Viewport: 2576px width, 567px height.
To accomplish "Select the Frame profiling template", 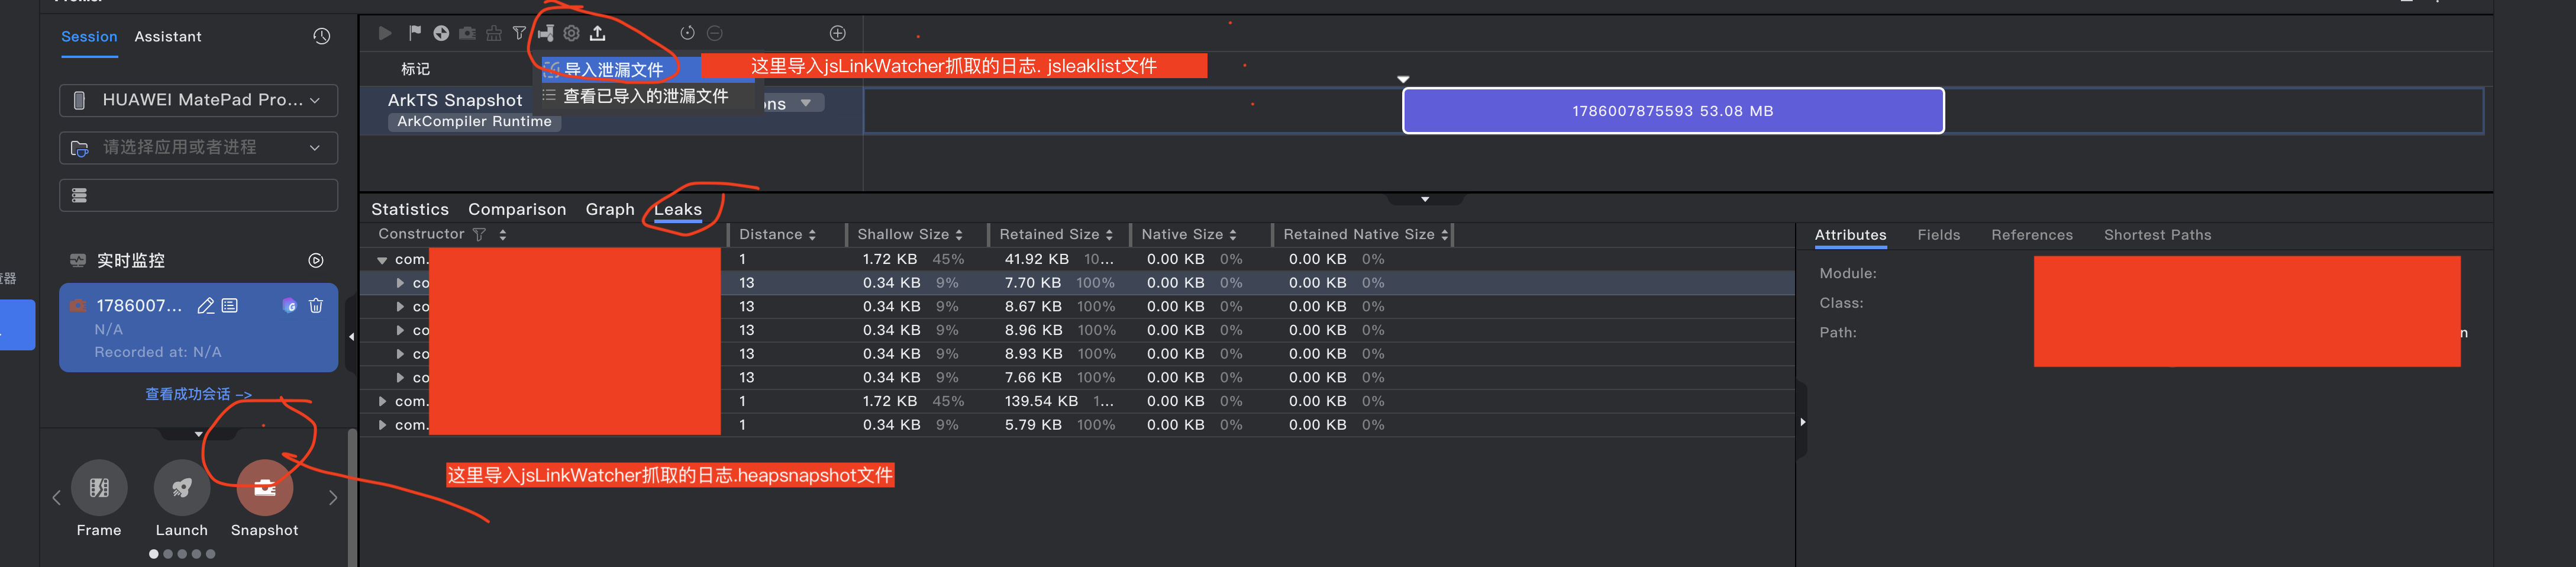I will [99, 488].
